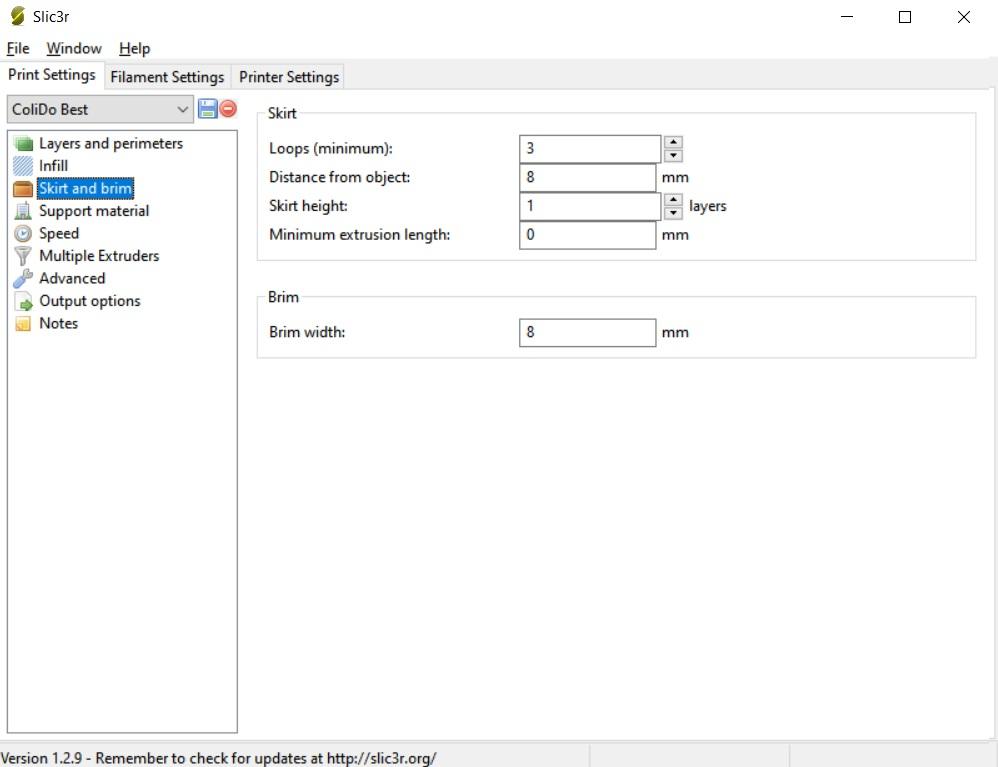
Task: Click the Speed clock icon
Action: coord(23,233)
